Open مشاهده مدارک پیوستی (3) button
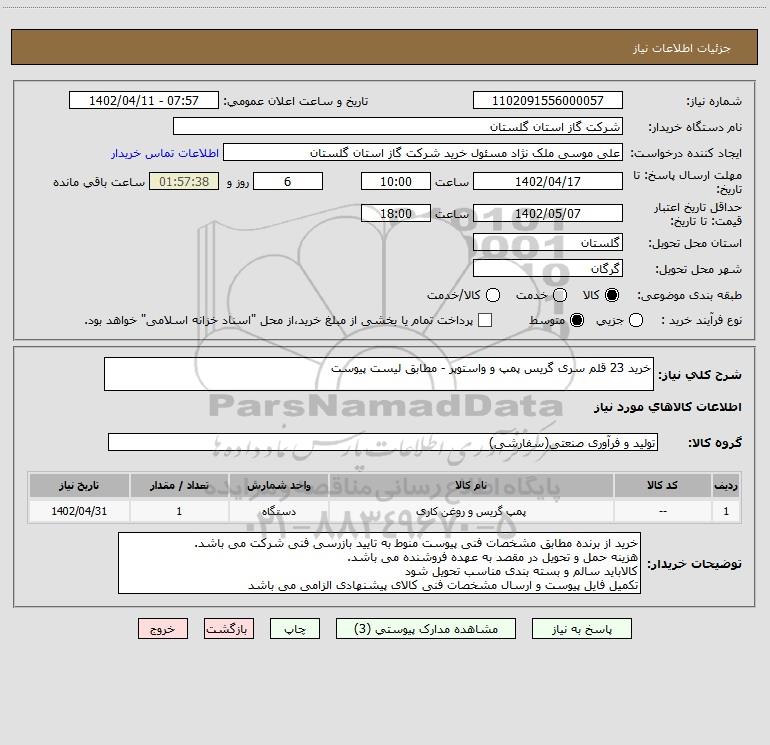This screenshot has height=745, width=770. coord(426,629)
